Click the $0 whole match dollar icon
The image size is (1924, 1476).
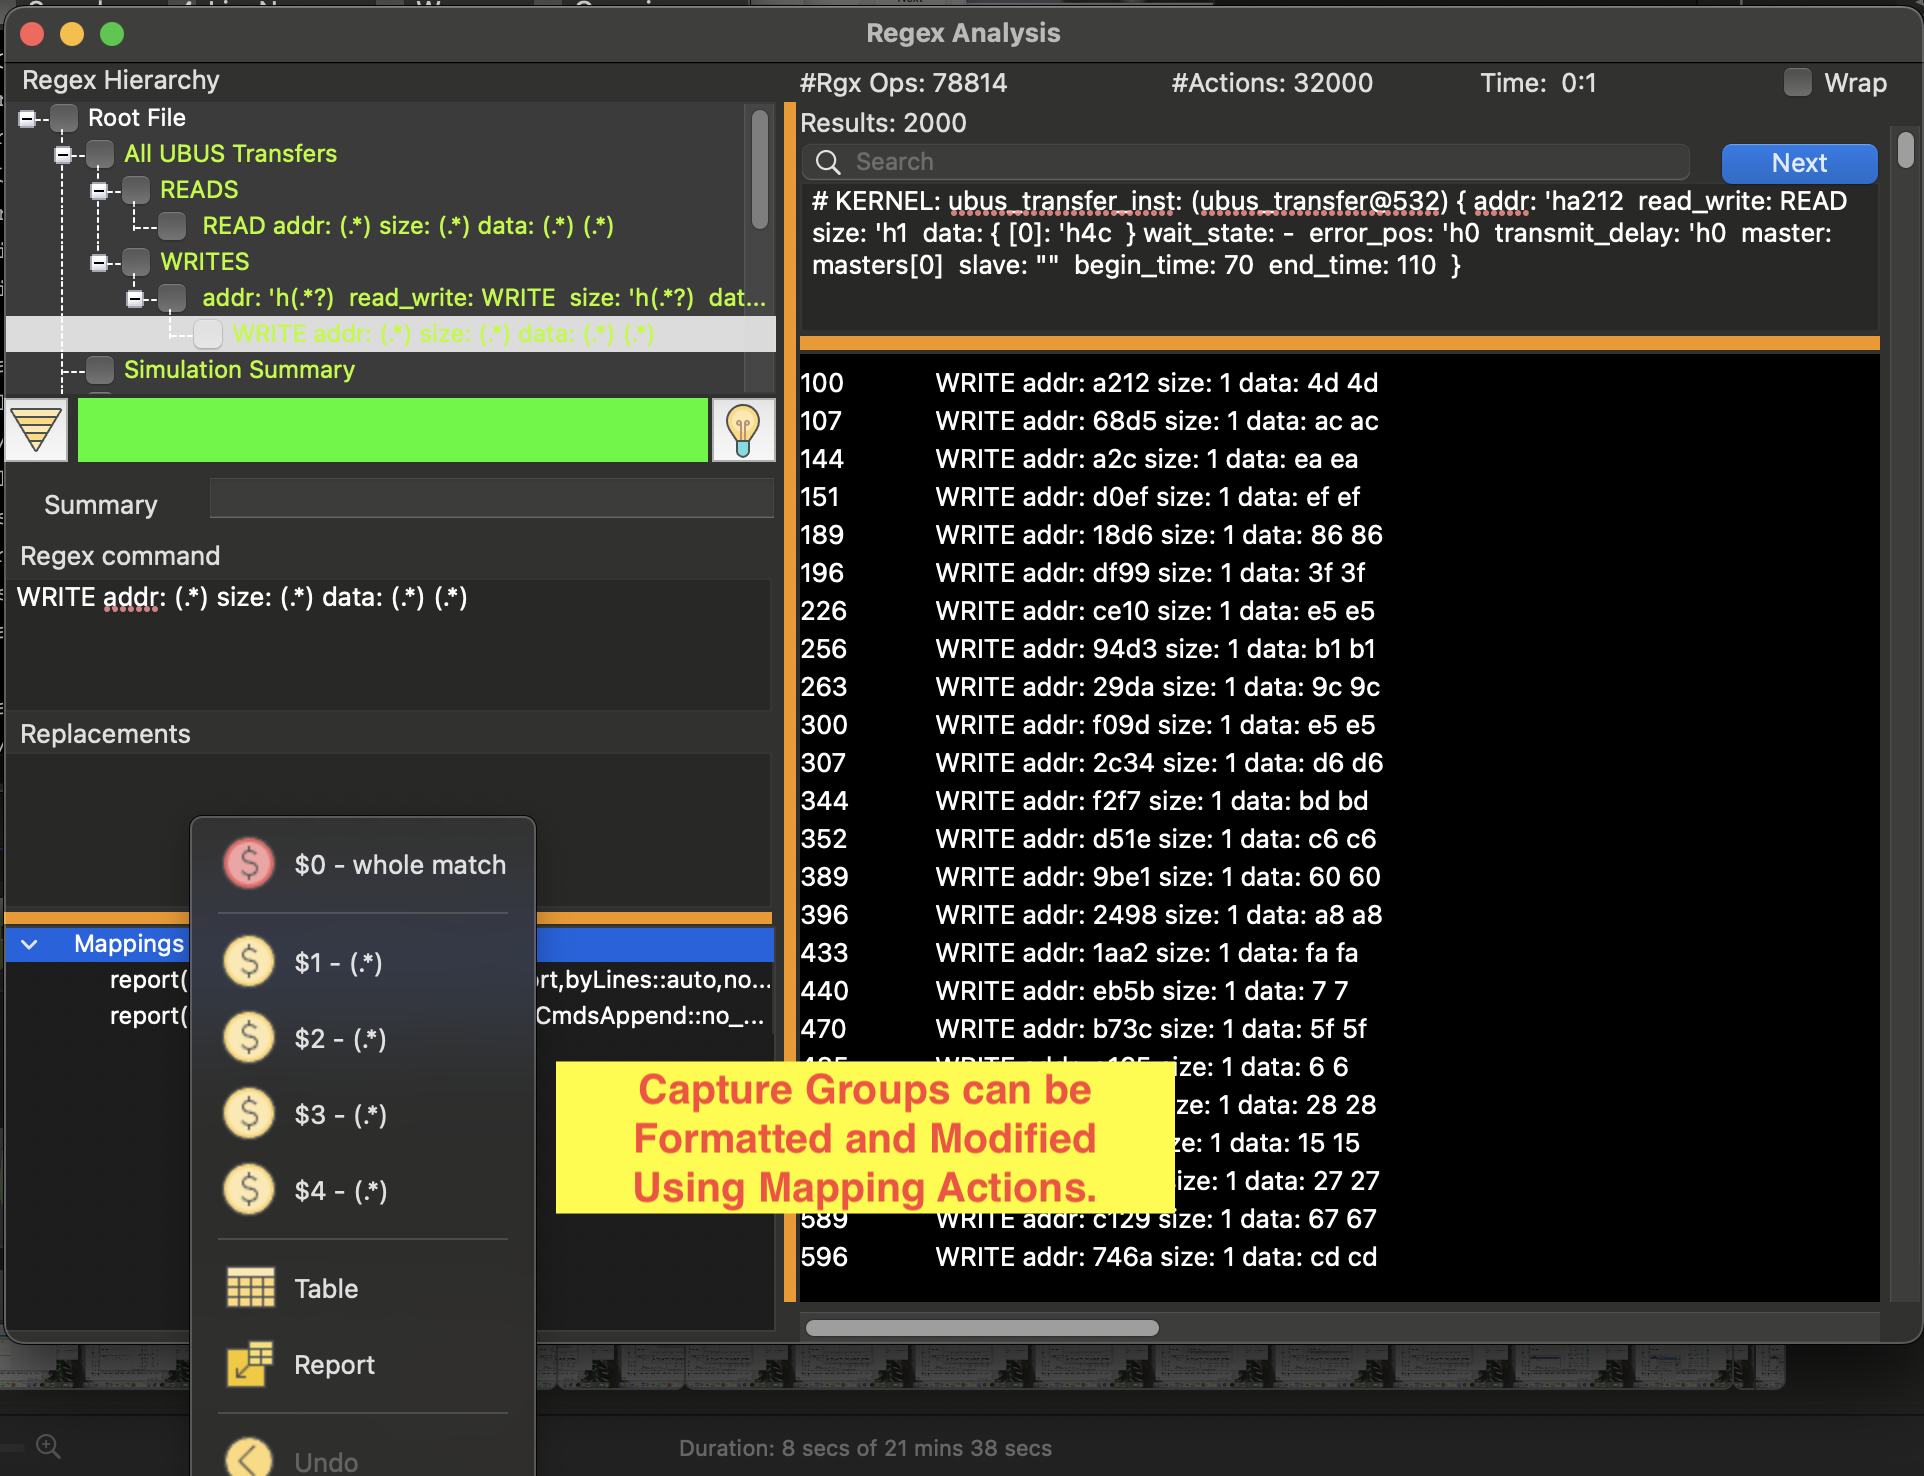[x=249, y=864]
